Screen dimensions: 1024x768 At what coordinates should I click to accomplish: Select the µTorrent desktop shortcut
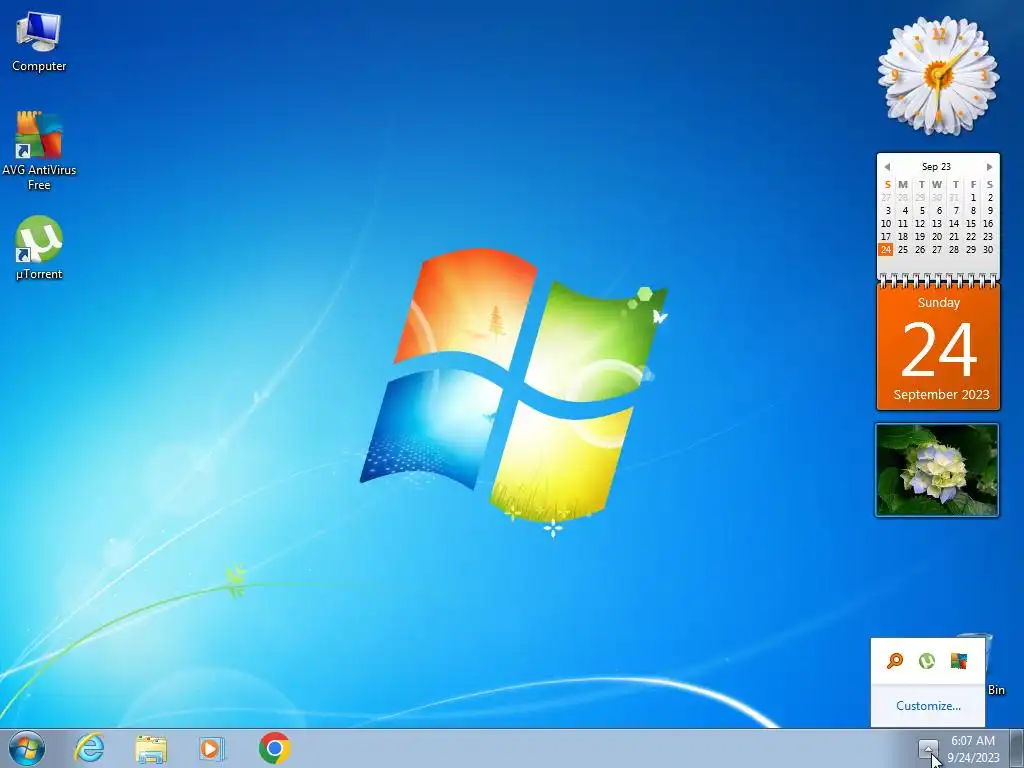point(39,248)
